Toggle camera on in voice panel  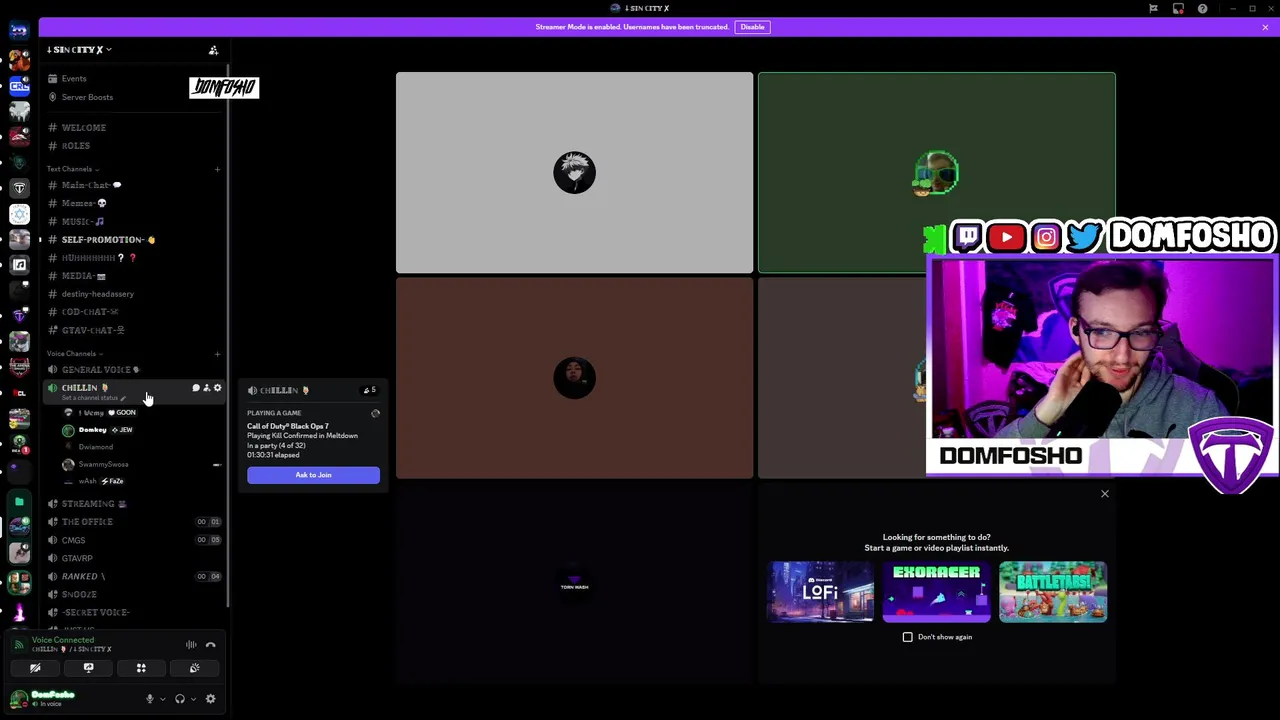tap(35, 668)
